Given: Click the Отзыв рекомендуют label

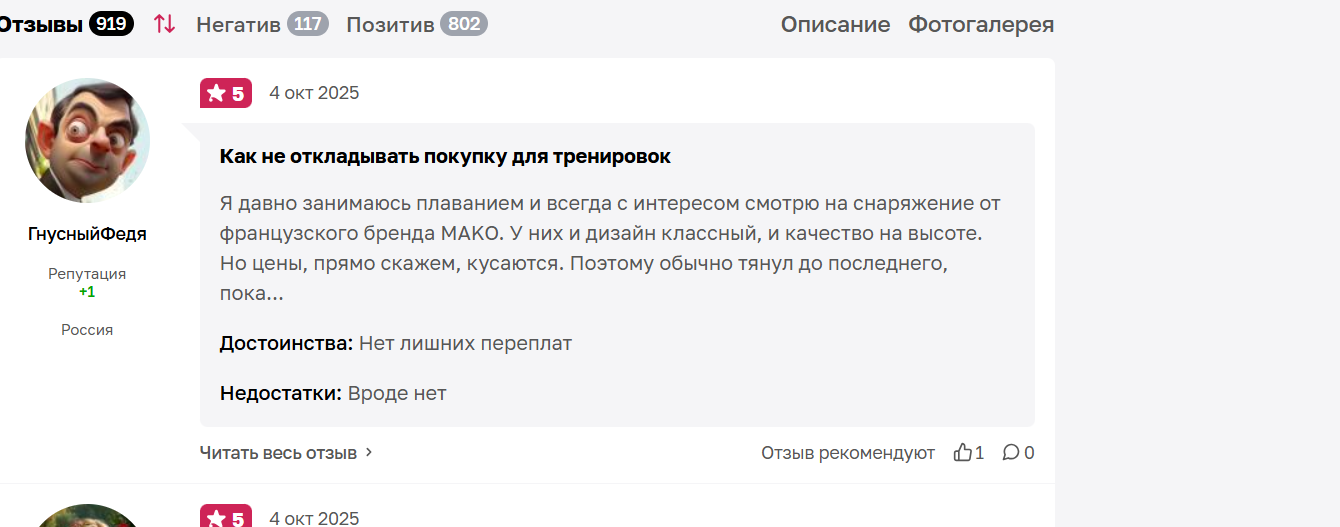Looking at the screenshot, I should pos(847,453).
